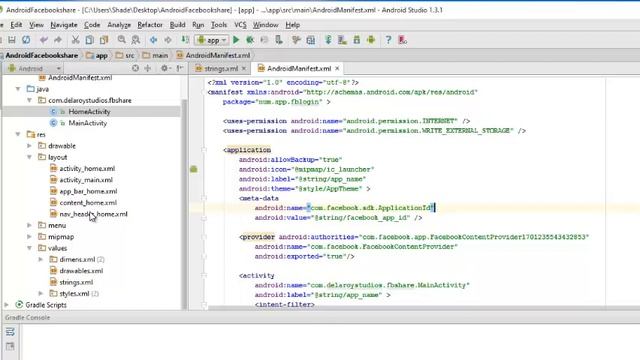Open drawables.xml in values
Viewport: 640px width, 360px height.
point(81,271)
